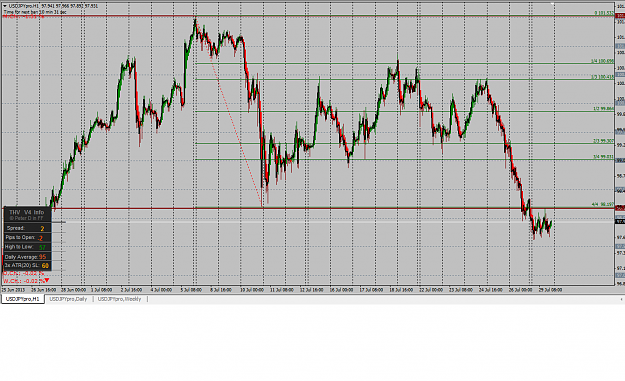This screenshot has width=625, height=381.
Task: Select the Fibonacci 1/3 100.418 level label
Action: [x=602, y=77]
